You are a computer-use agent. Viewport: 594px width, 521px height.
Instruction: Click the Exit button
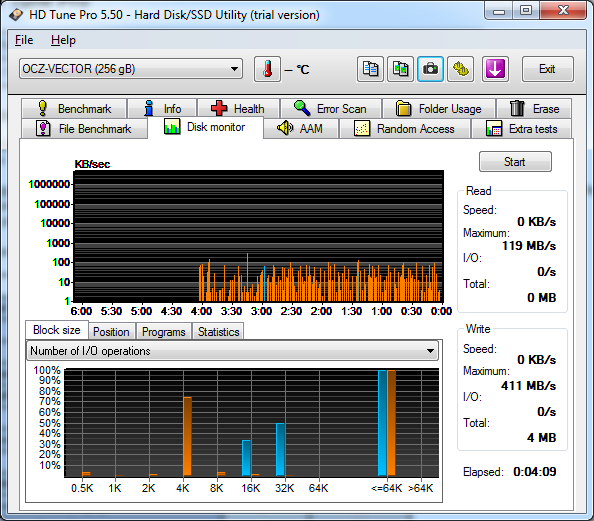[547, 69]
